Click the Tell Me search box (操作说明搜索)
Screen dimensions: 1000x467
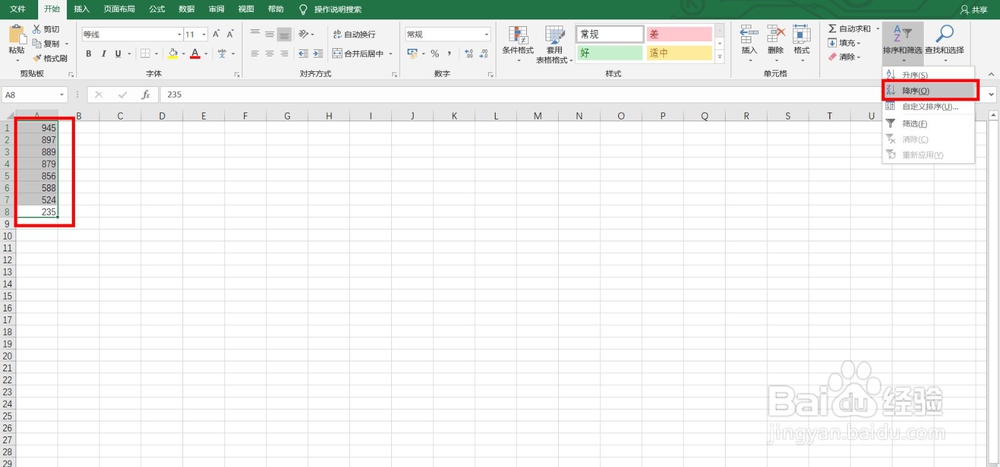coord(330,10)
